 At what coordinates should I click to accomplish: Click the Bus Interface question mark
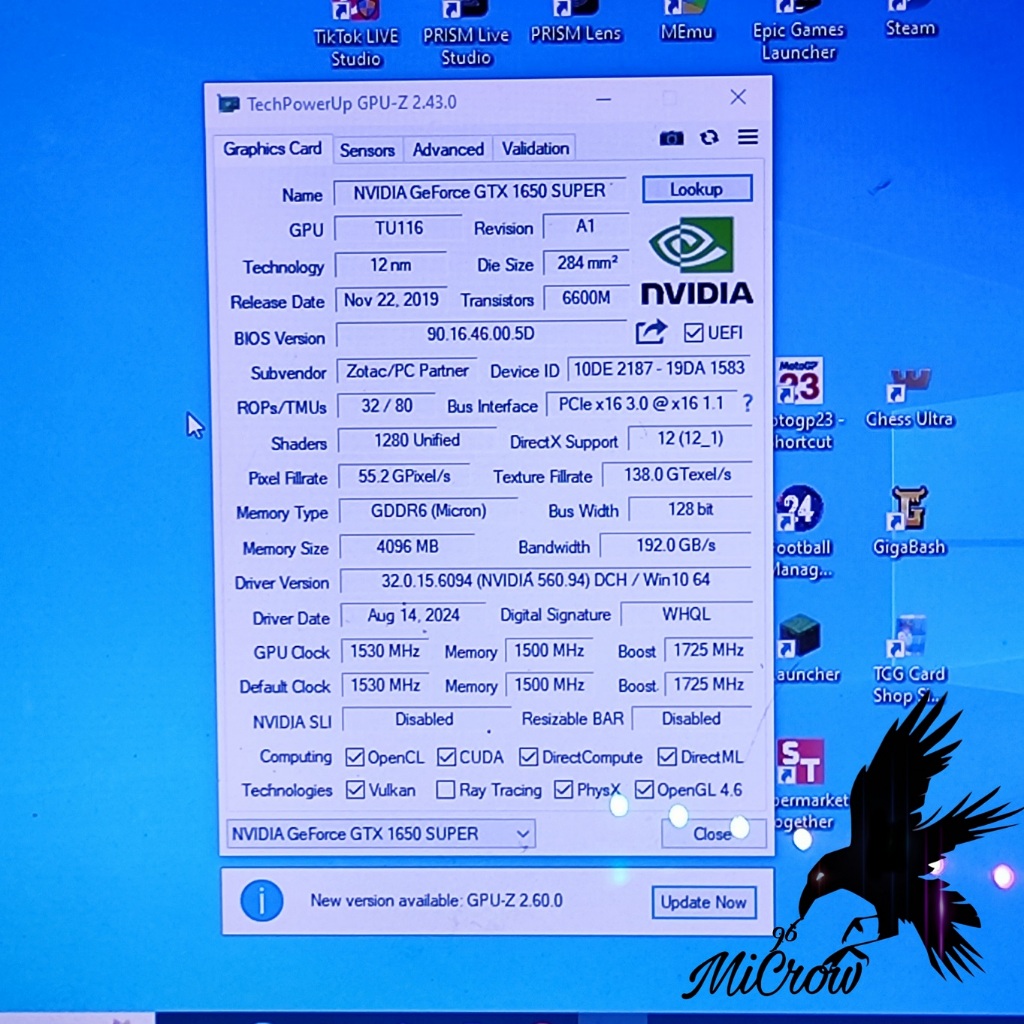pos(746,404)
